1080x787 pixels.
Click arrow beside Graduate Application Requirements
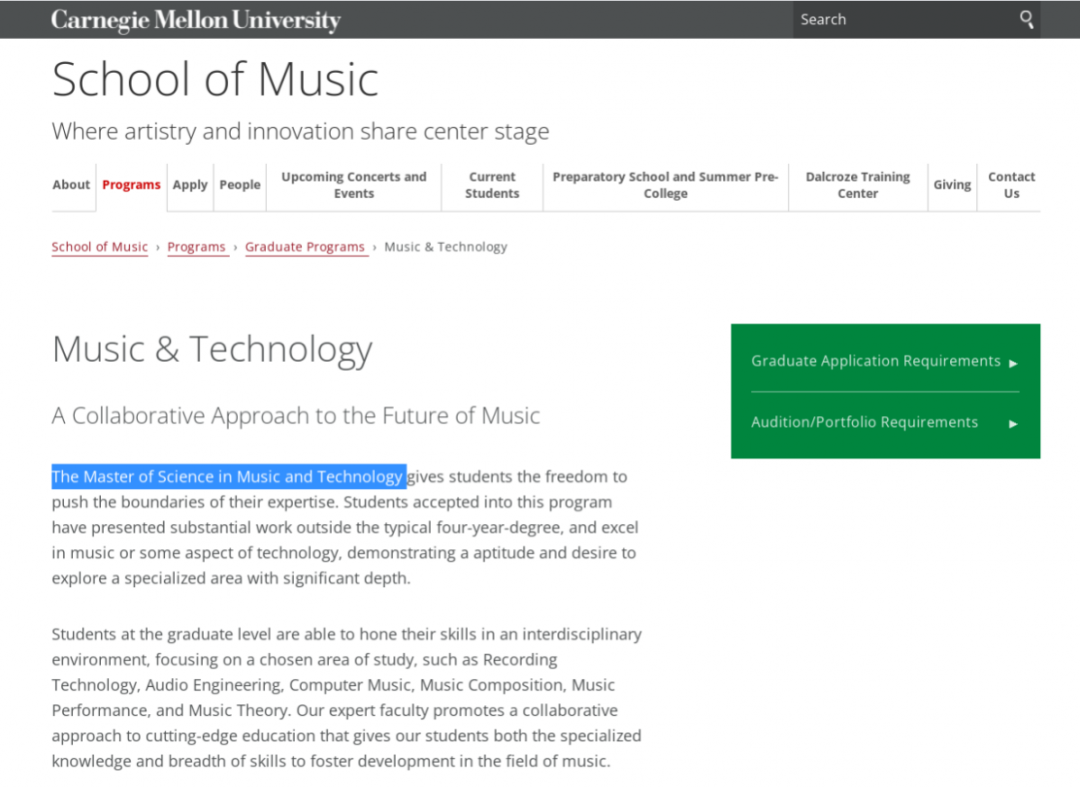1013,363
